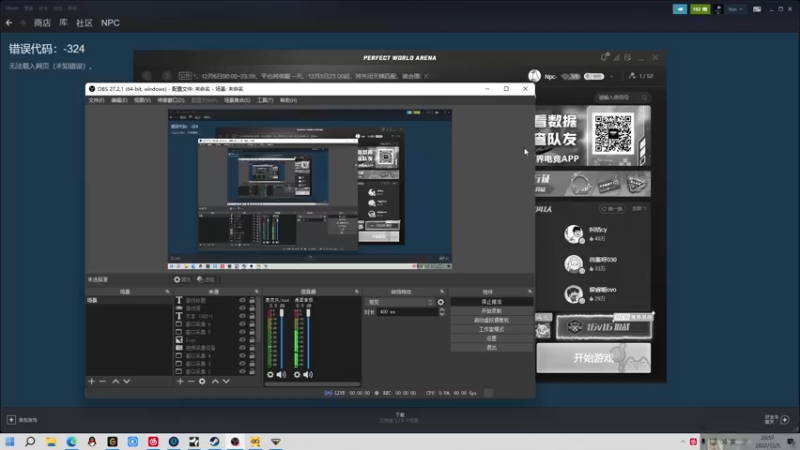Toggle visibility of 视频采集设备 source
800x450 pixels.
coord(242,347)
